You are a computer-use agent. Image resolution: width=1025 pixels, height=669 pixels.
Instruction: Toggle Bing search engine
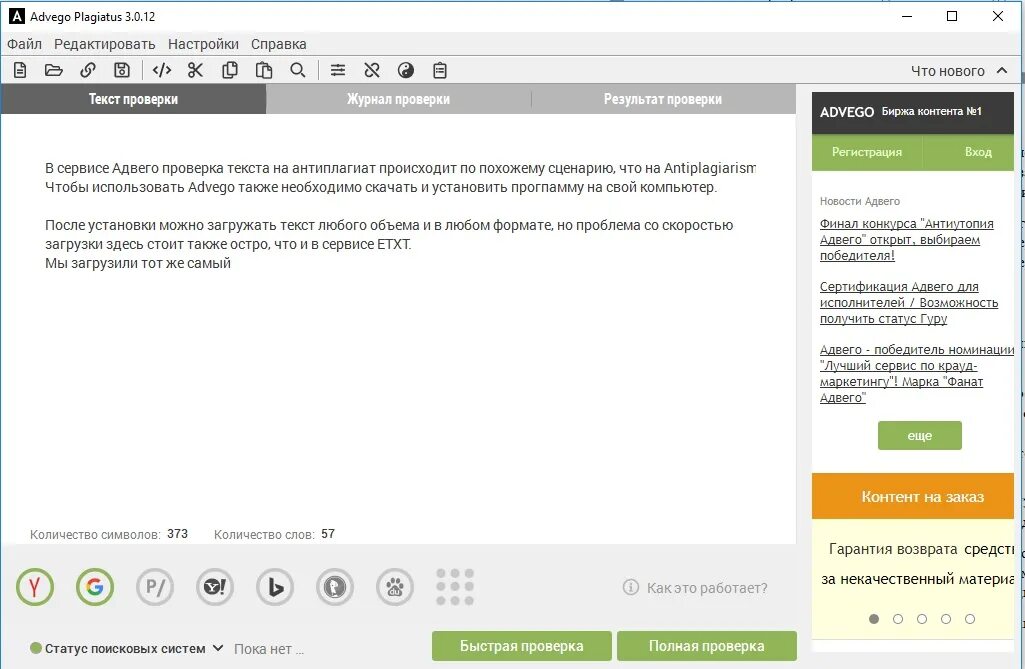tap(275, 587)
